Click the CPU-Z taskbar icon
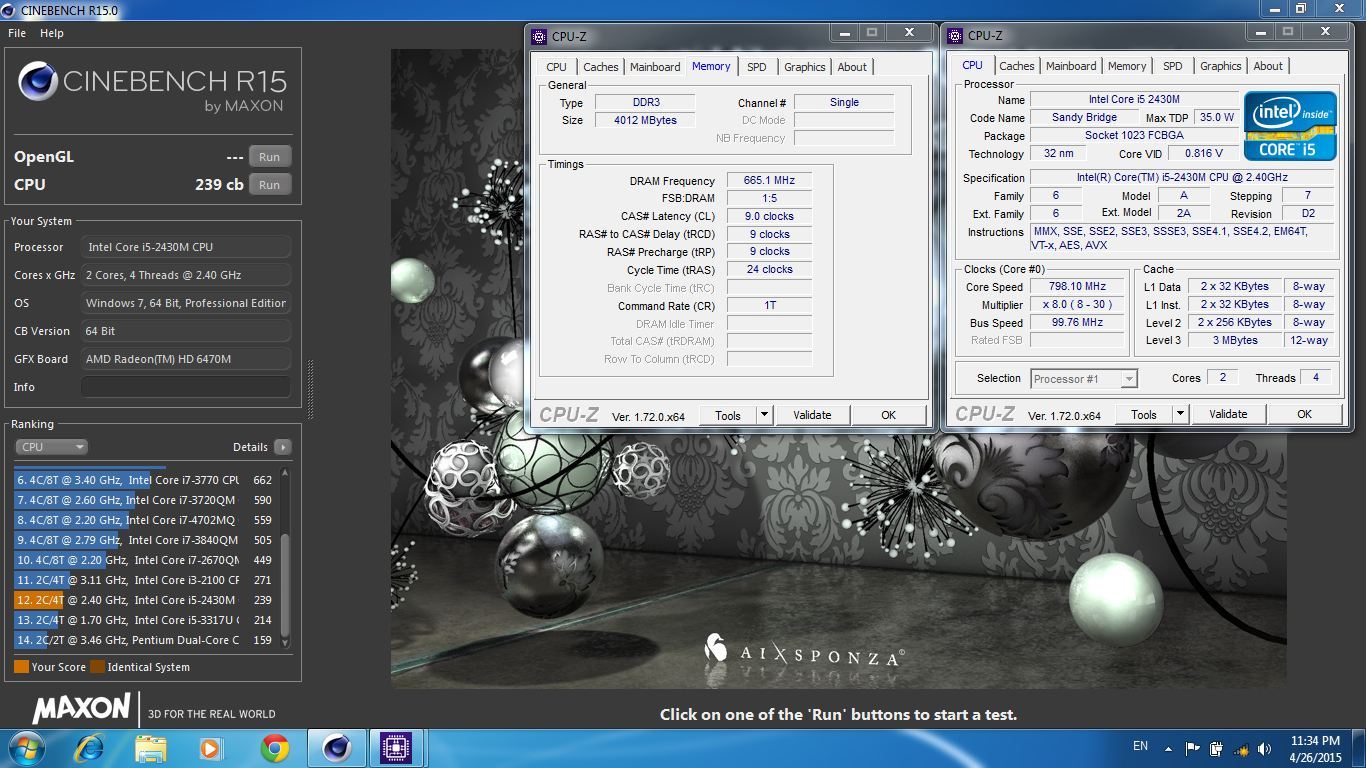This screenshot has width=1366, height=768. (397, 748)
